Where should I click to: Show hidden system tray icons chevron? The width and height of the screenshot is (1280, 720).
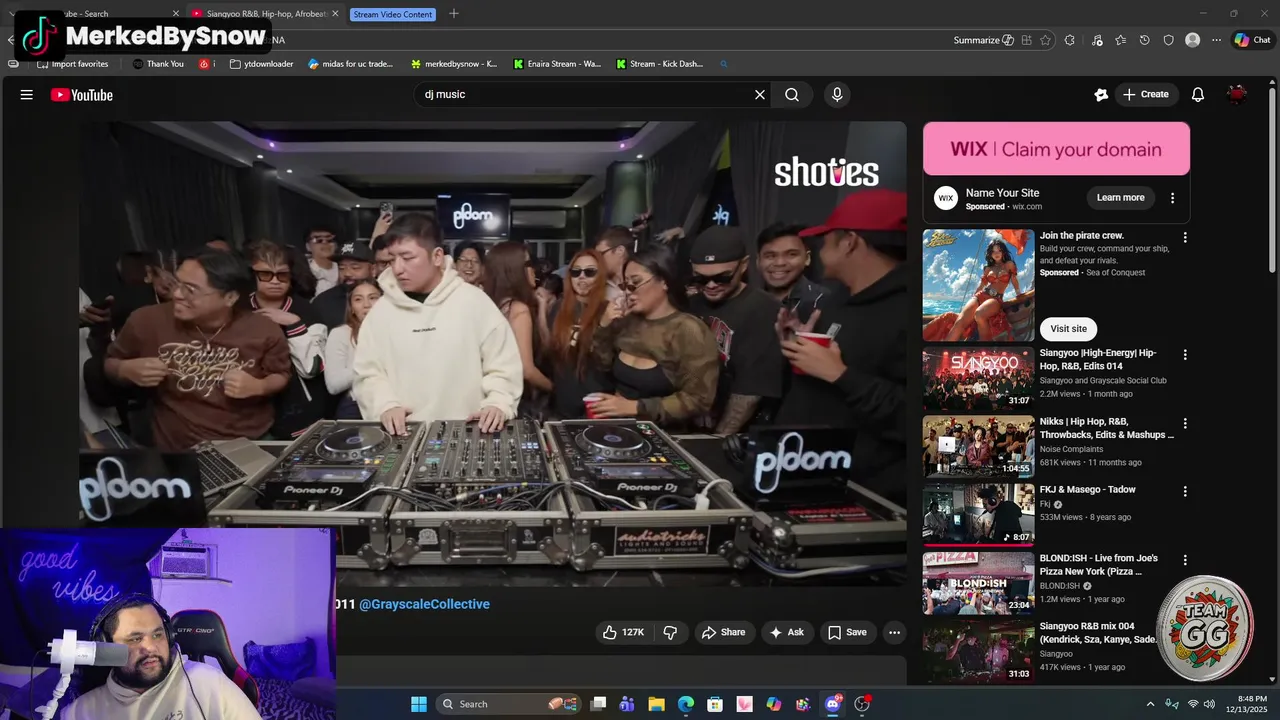1150,704
